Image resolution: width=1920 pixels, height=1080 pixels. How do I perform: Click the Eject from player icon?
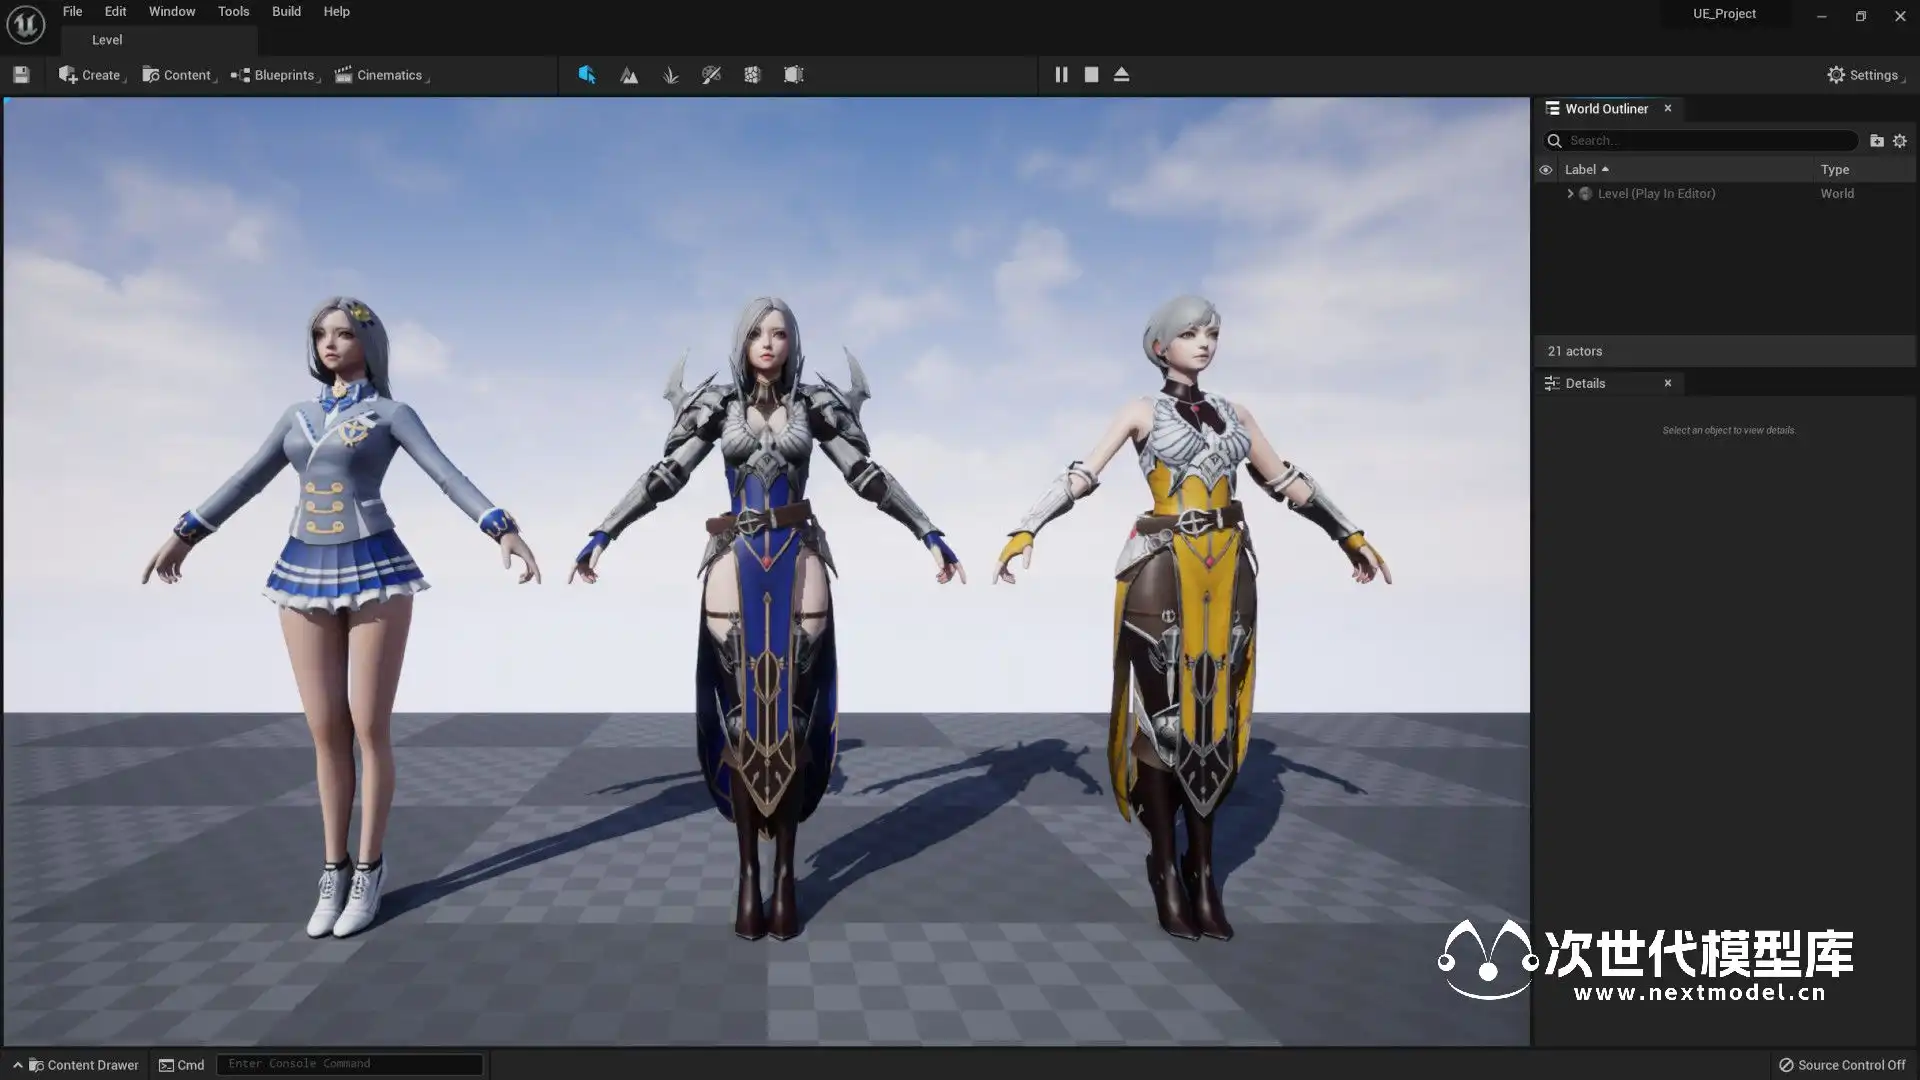1121,75
